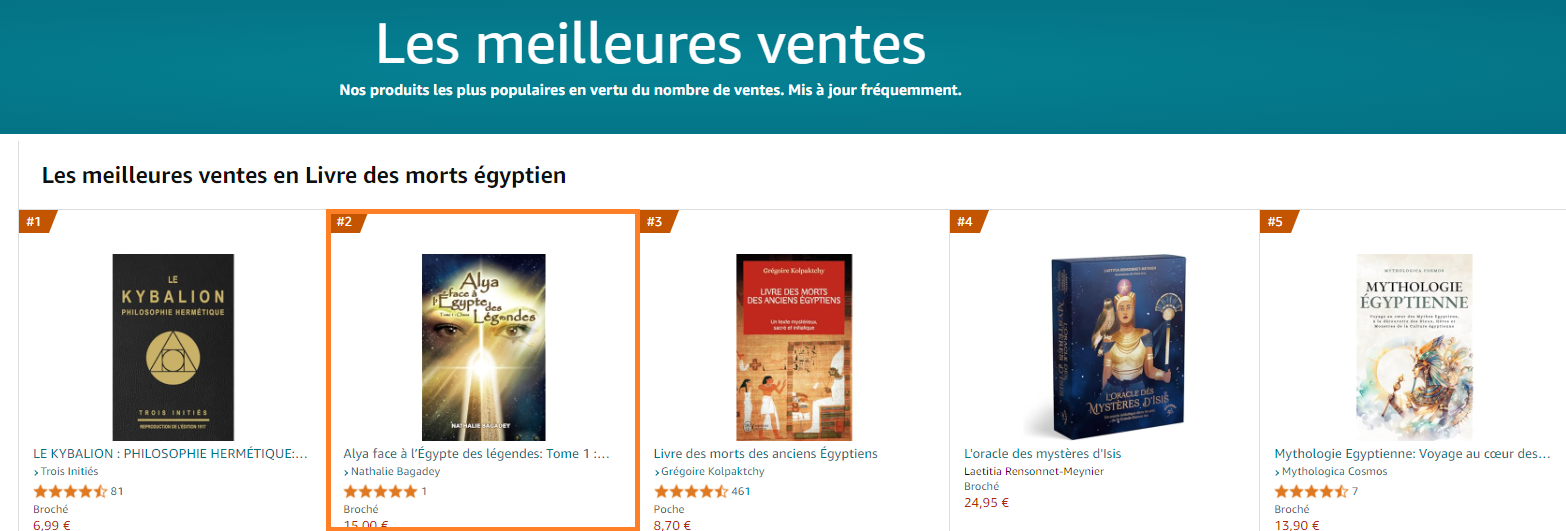The image size is (1566, 531).
Task: Click the five-star rating under Alya face
Action: pyautogui.click(x=380, y=491)
